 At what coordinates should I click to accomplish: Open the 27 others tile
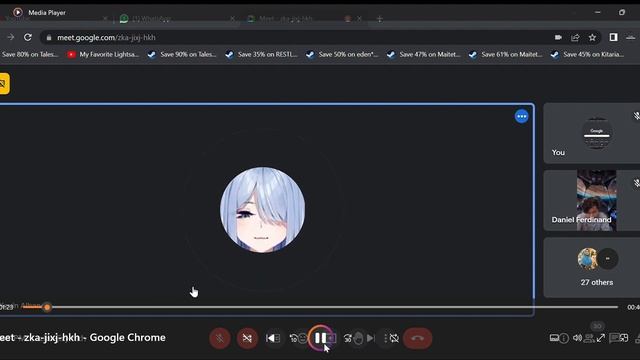(592, 267)
